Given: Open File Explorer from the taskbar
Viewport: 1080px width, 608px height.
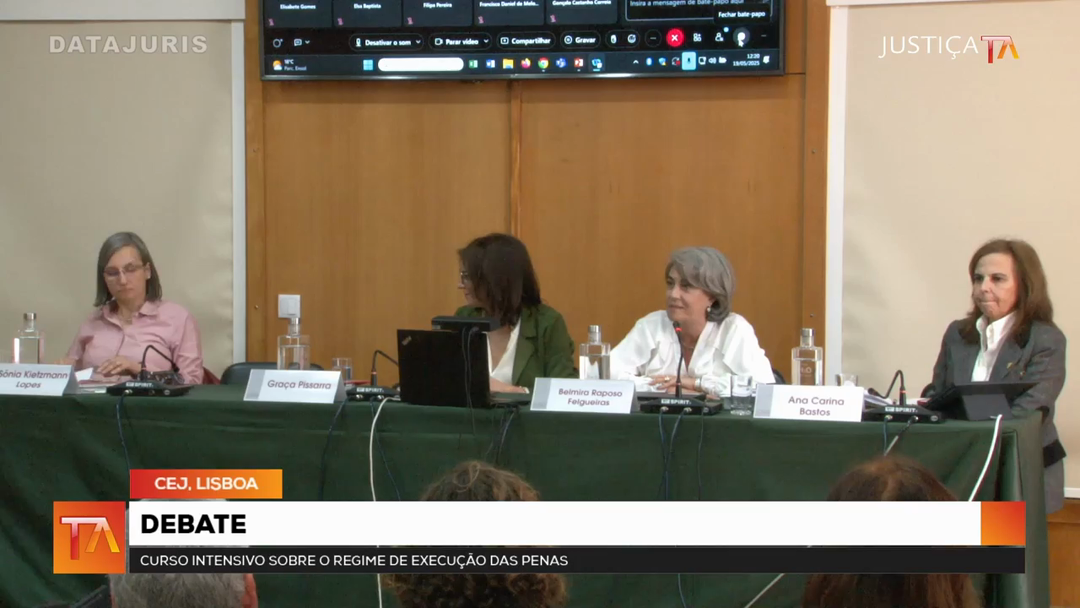Looking at the screenshot, I should 509,64.
